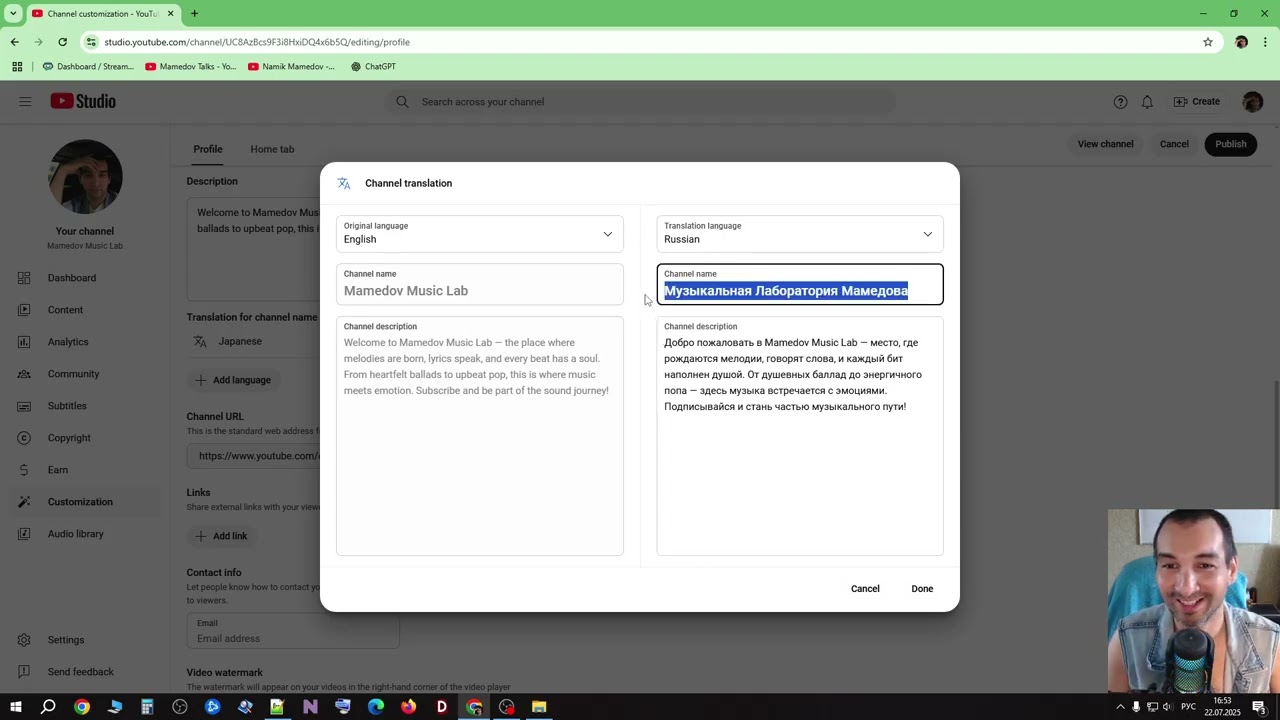Open Windows taskbar search
This screenshot has height=720, width=1280.
48,707
